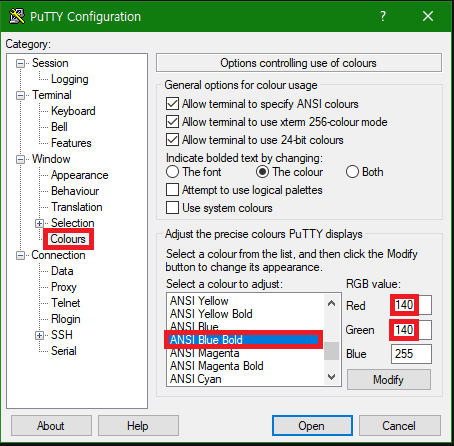454x446 pixels.
Task: Select ANSI Cyan in colour list
Action: point(245,379)
